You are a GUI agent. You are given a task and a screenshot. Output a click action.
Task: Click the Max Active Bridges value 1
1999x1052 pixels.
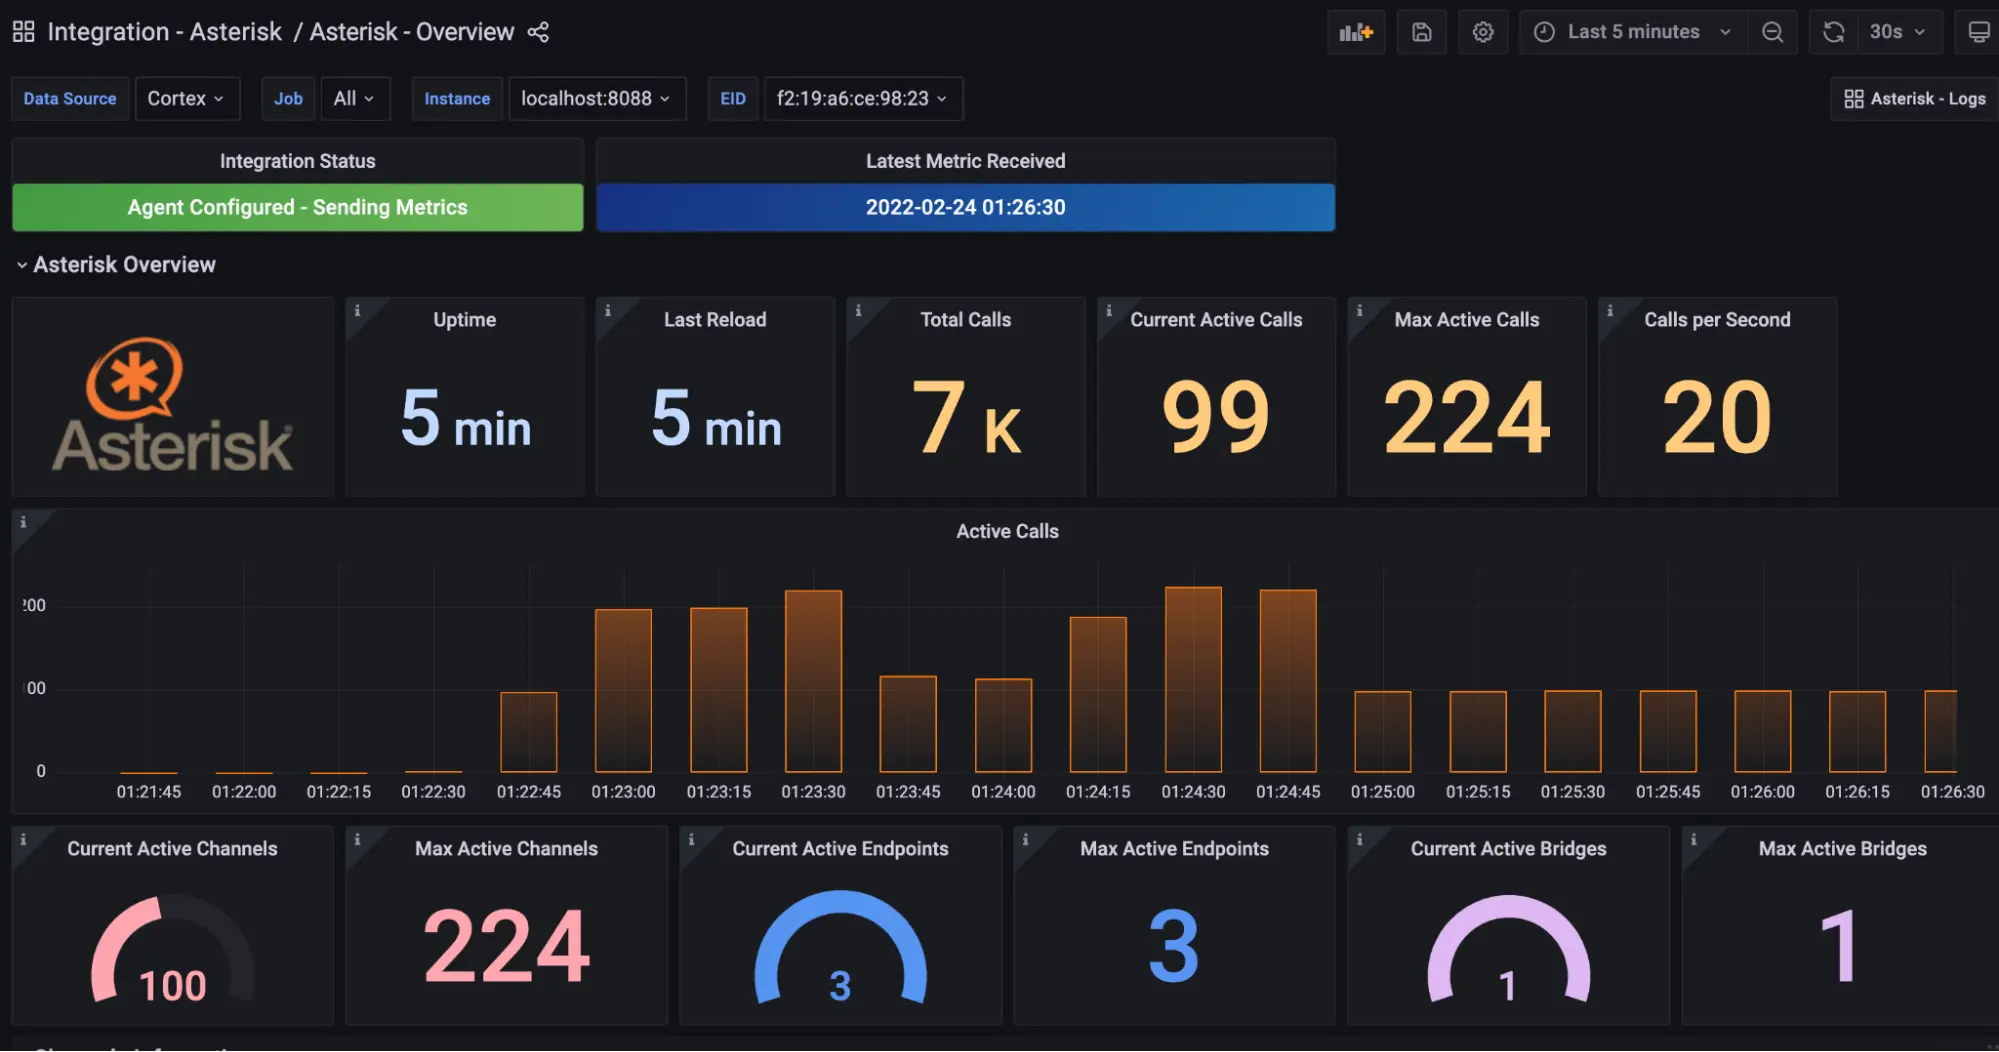tap(1840, 946)
